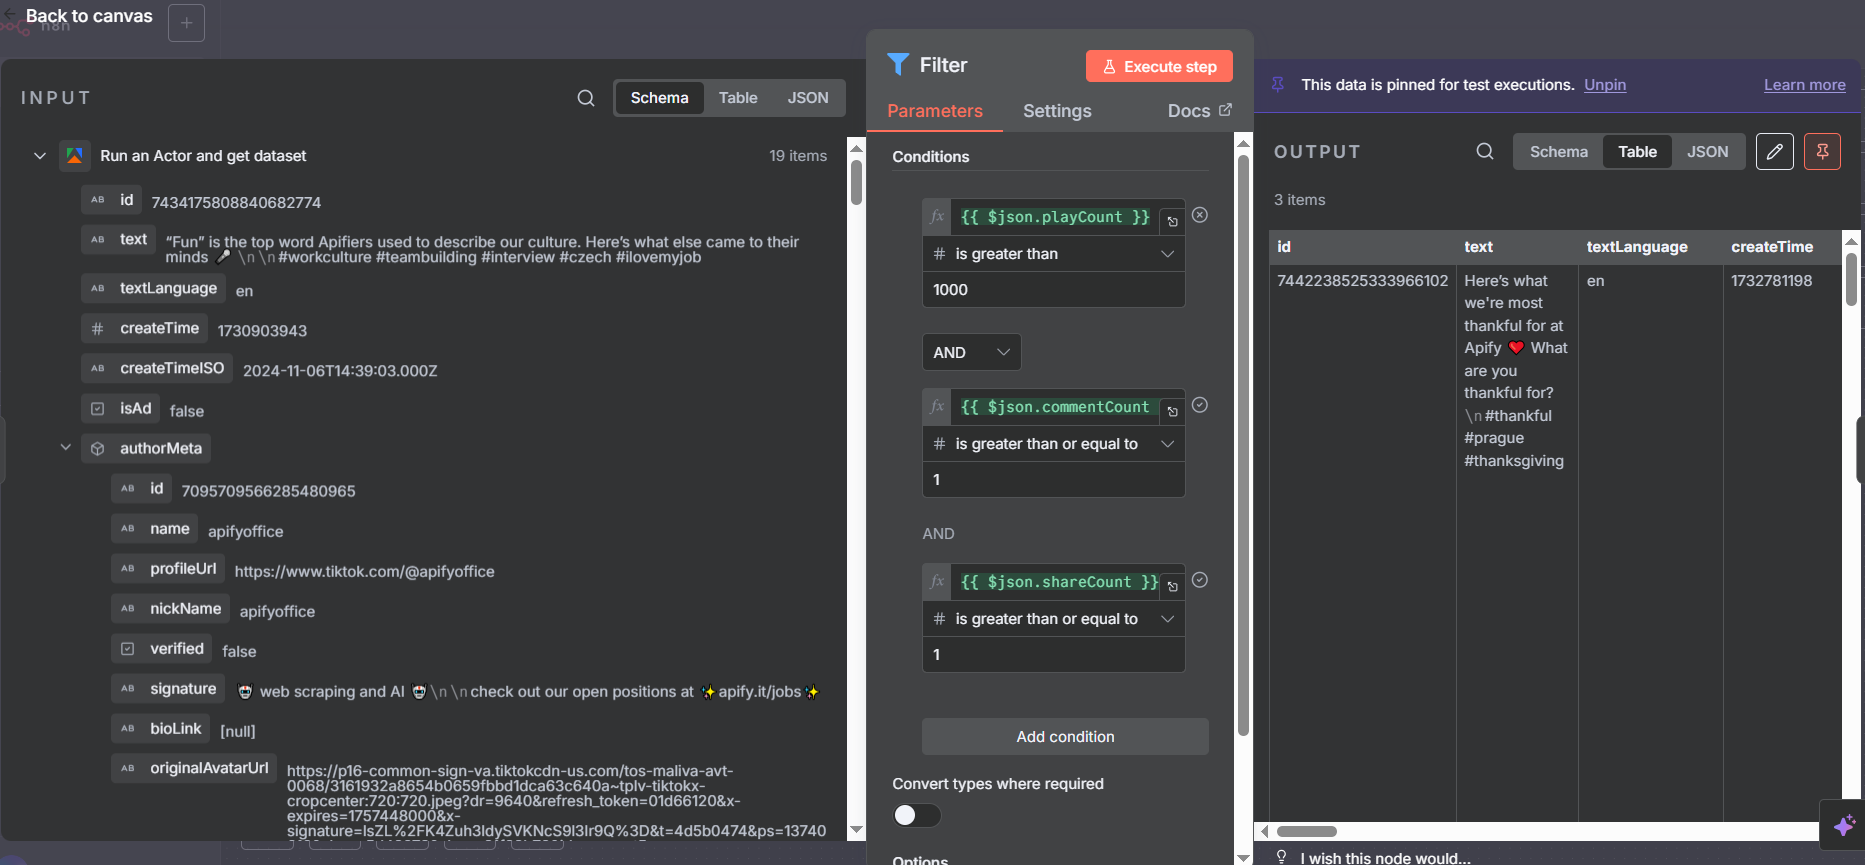Remove the playCount condition with its X icon

1200,215
